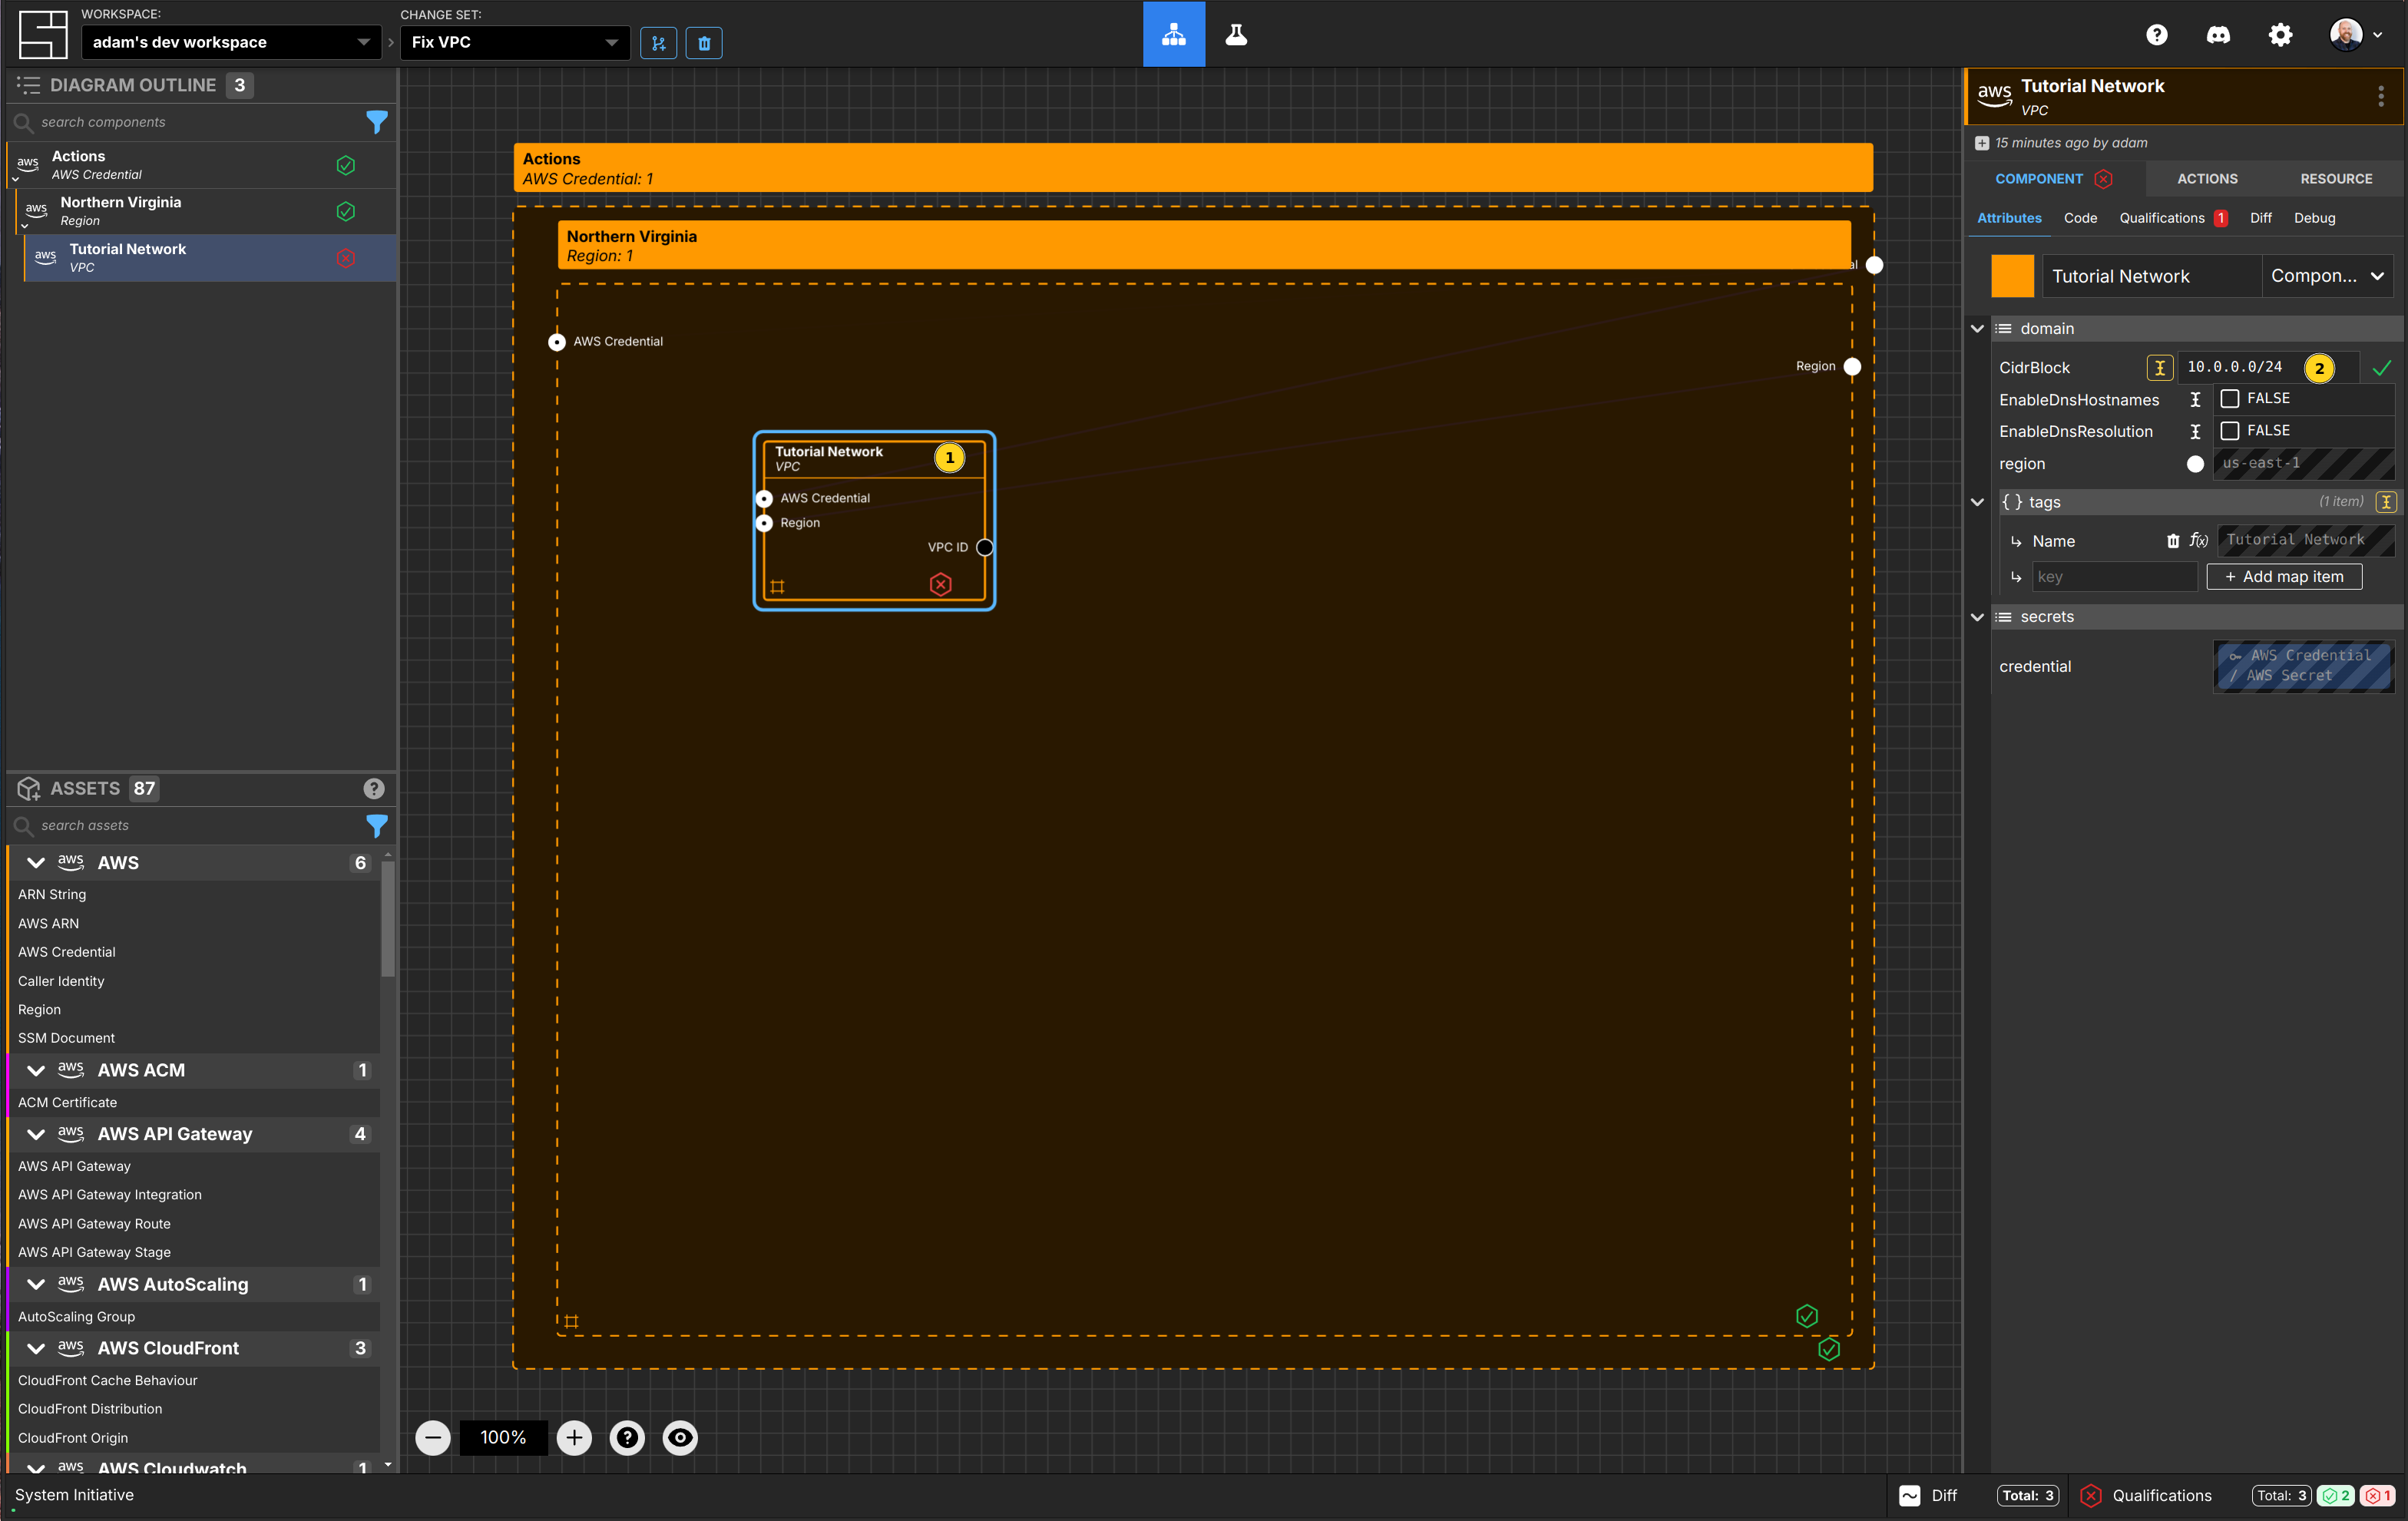Collapse the AWS CloudFront category
Viewport: 2408px width, 1521px height.
[x=36, y=1348]
